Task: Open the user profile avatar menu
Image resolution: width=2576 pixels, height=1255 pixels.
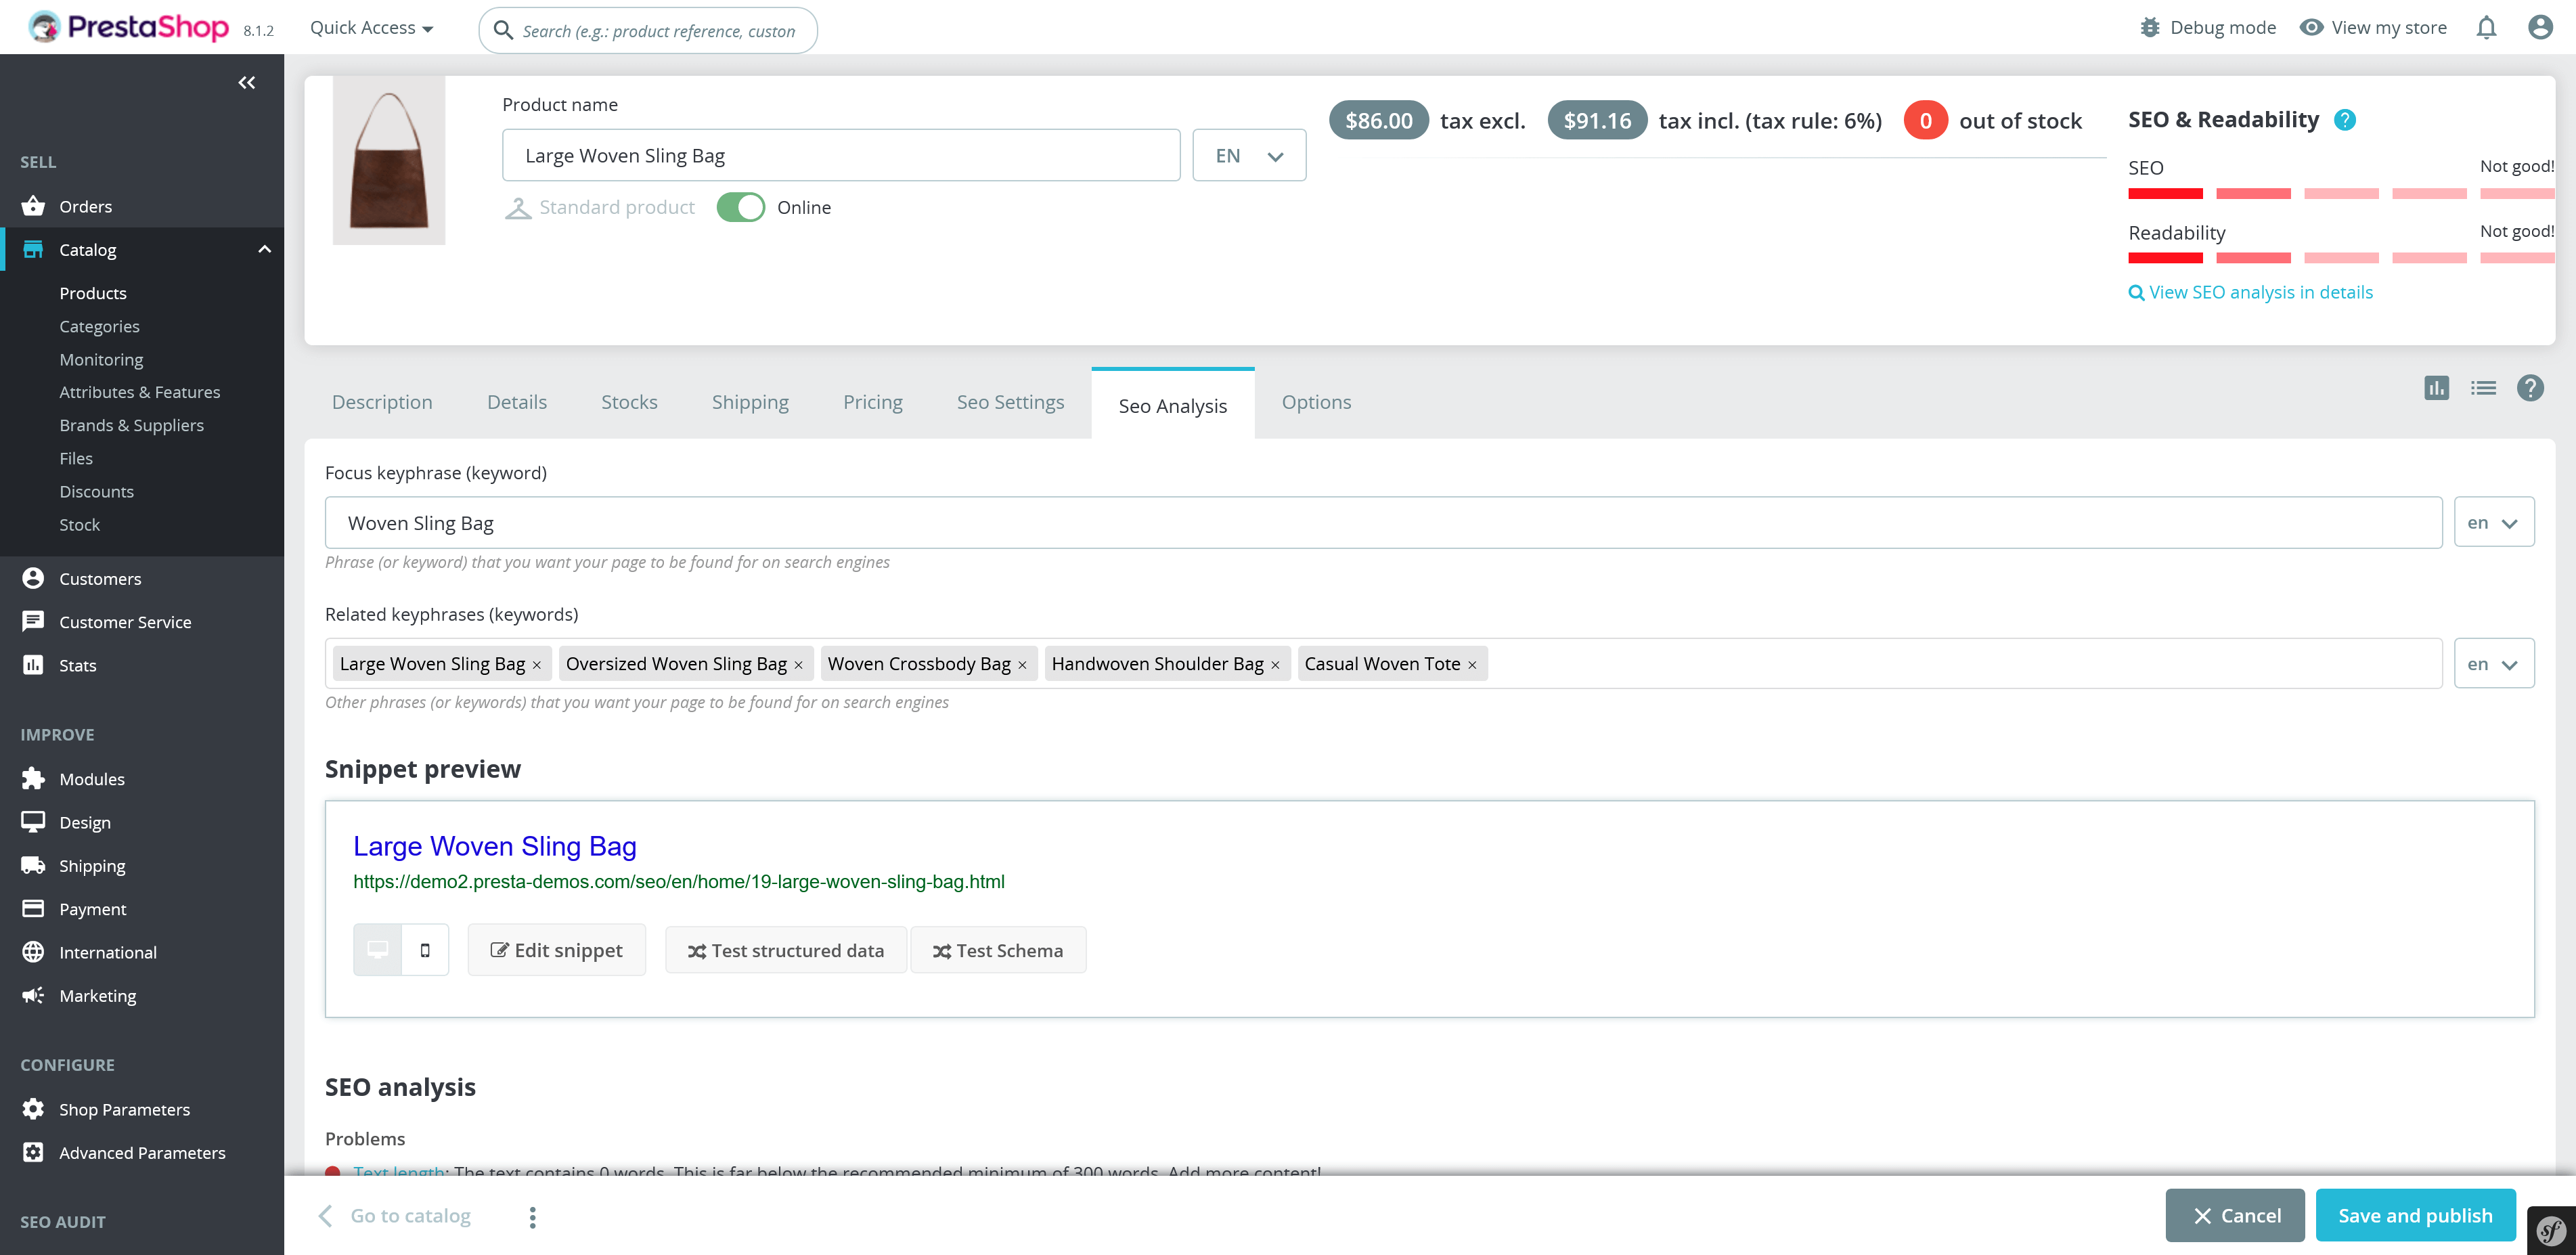Action: (2540, 28)
